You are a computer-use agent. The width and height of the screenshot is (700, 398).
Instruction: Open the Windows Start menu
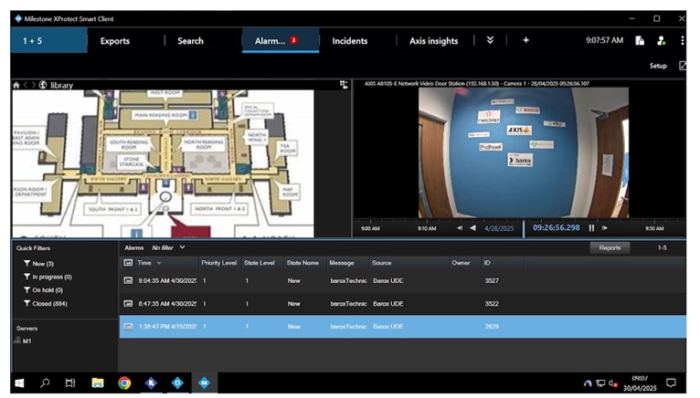click(19, 383)
